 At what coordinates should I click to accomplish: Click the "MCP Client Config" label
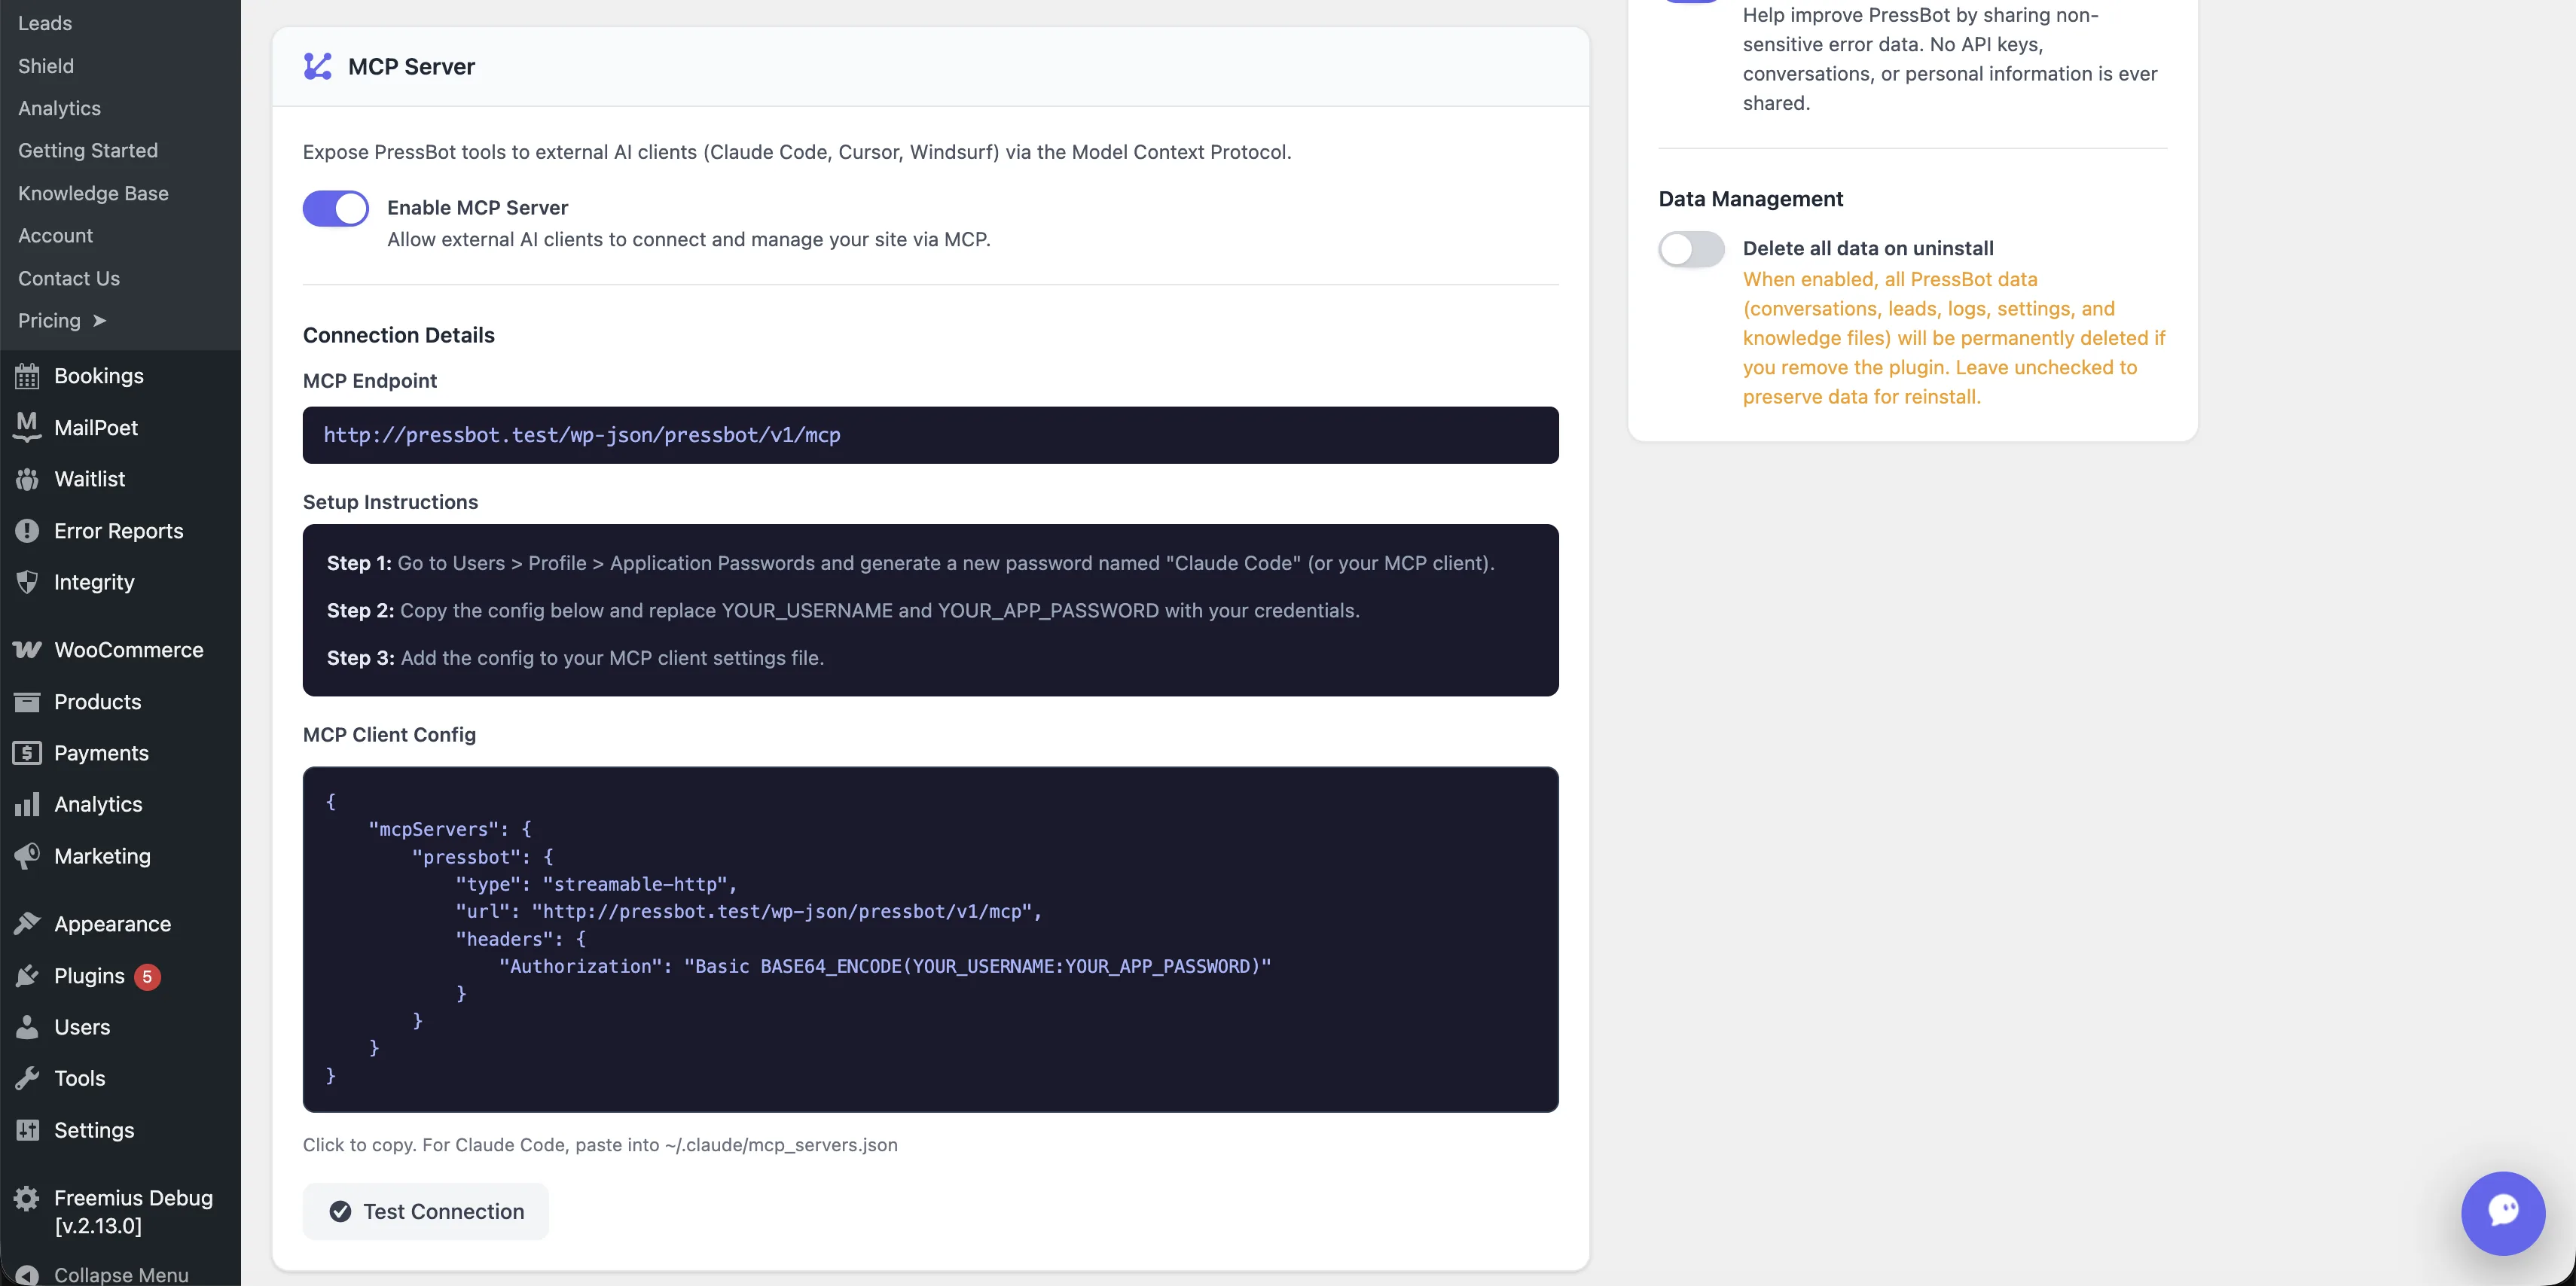coord(389,735)
